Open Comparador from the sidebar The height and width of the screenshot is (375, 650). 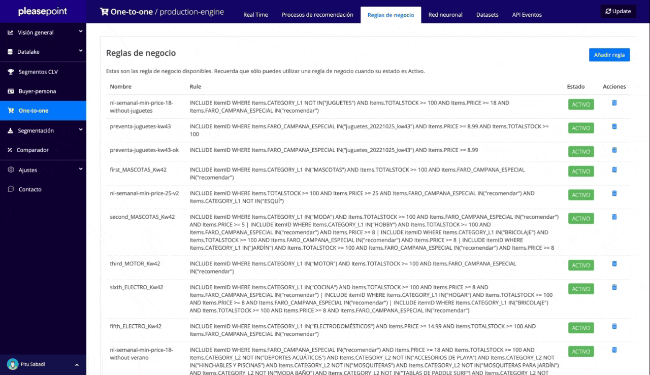pyautogui.click(x=32, y=150)
